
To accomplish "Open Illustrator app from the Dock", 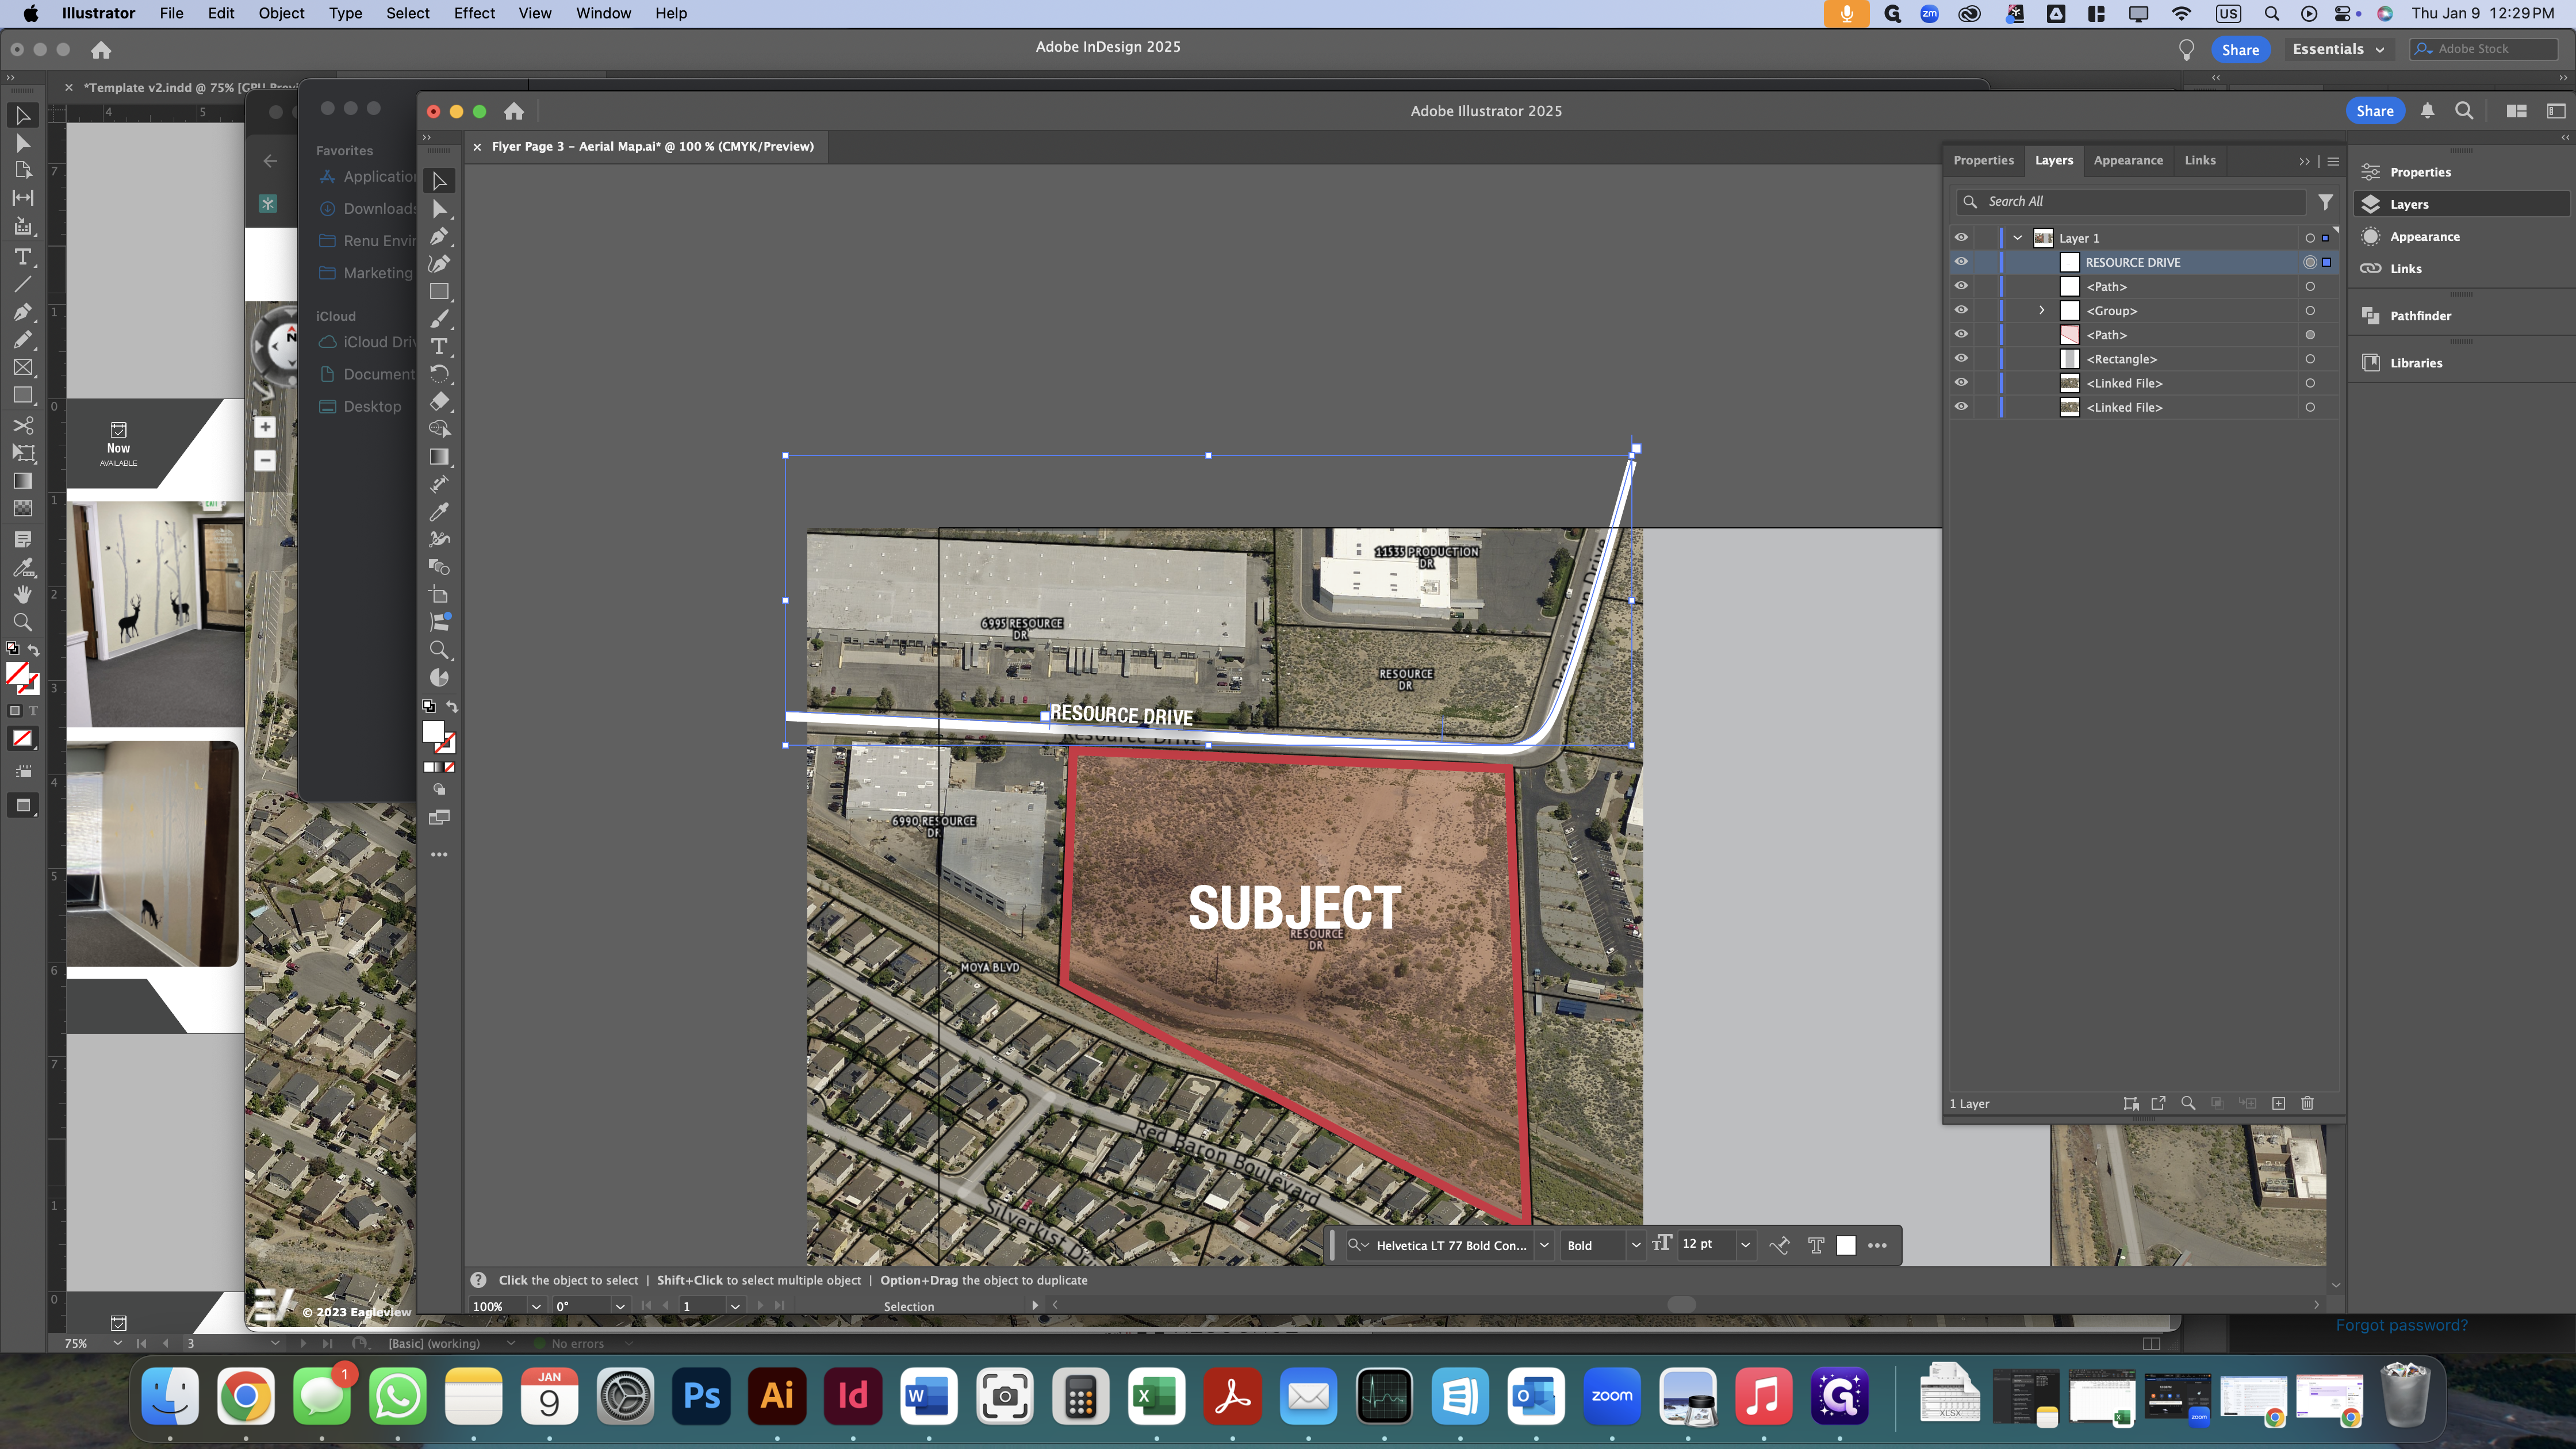I will 777,1396.
